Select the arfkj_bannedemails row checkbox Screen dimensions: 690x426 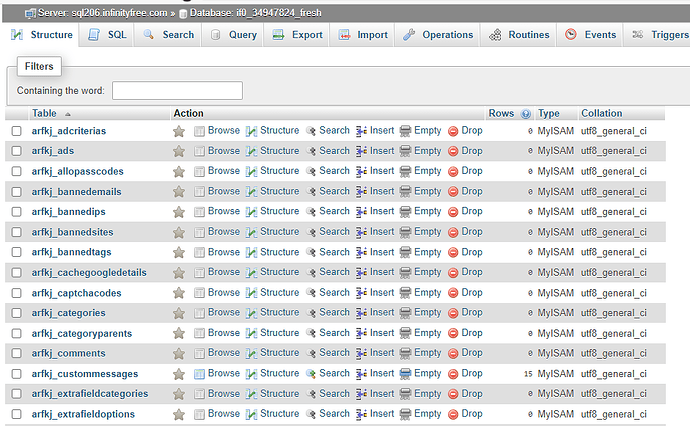(x=16, y=192)
